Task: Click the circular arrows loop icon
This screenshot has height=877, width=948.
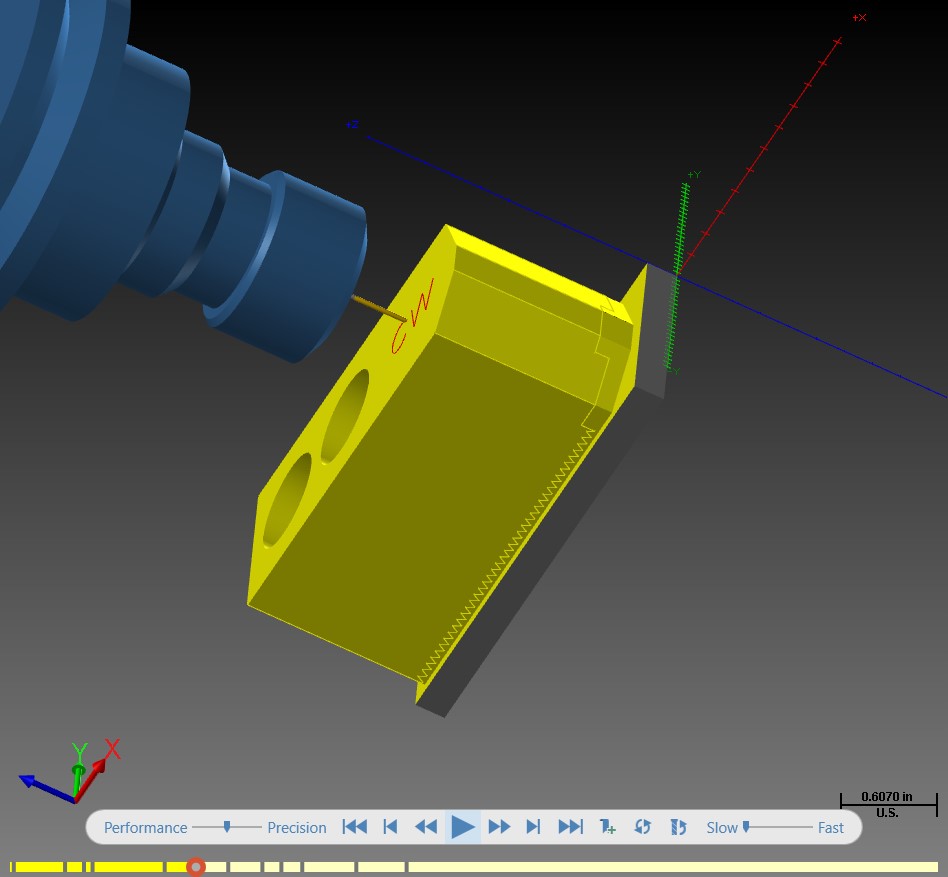Action: point(642,827)
